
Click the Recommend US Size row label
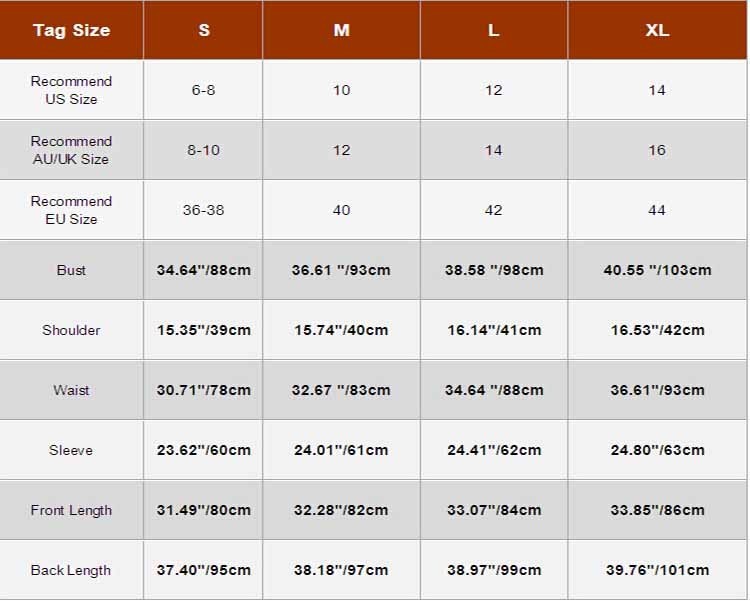[71, 90]
